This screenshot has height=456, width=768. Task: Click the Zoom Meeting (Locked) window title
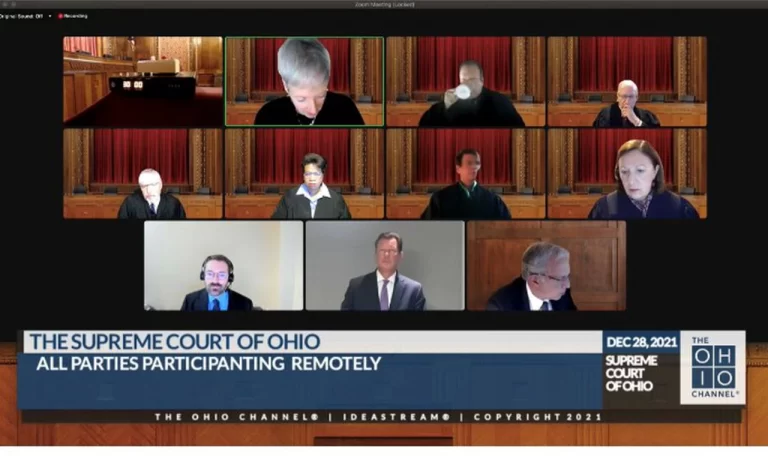(x=384, y=4)
